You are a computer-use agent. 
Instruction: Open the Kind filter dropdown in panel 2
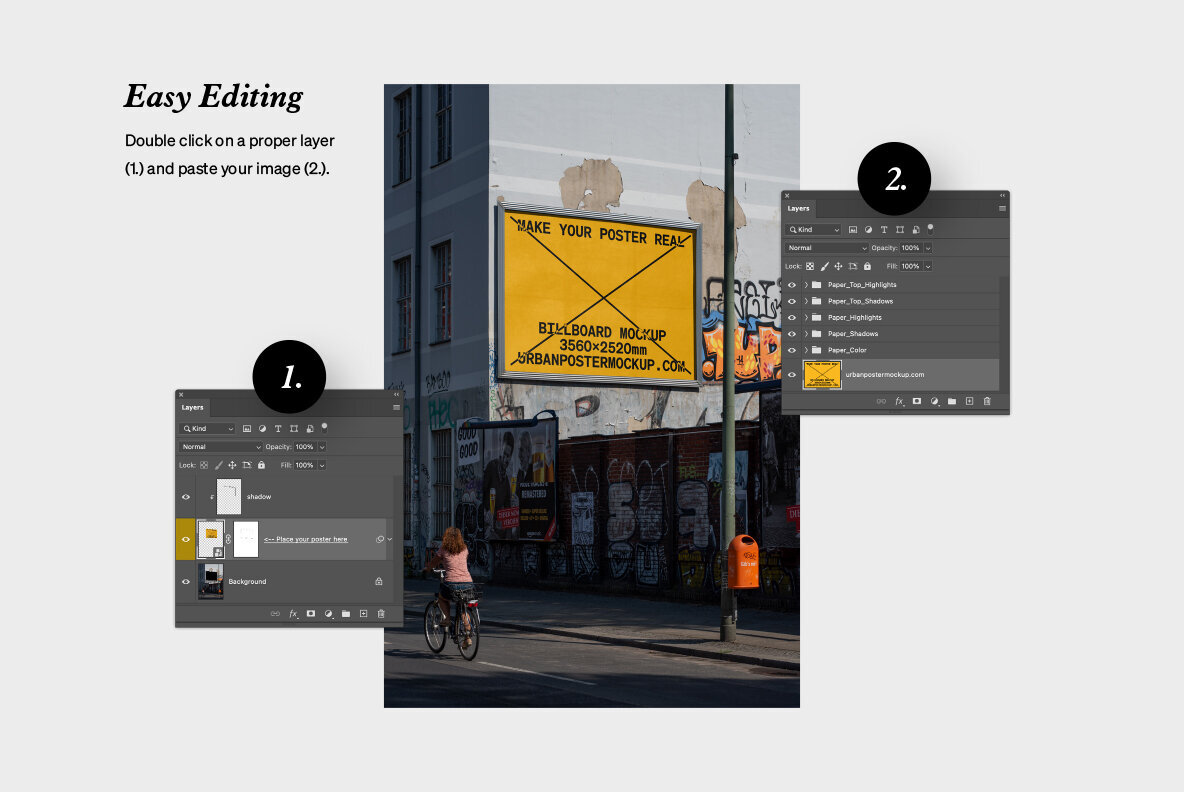[813, 229]
